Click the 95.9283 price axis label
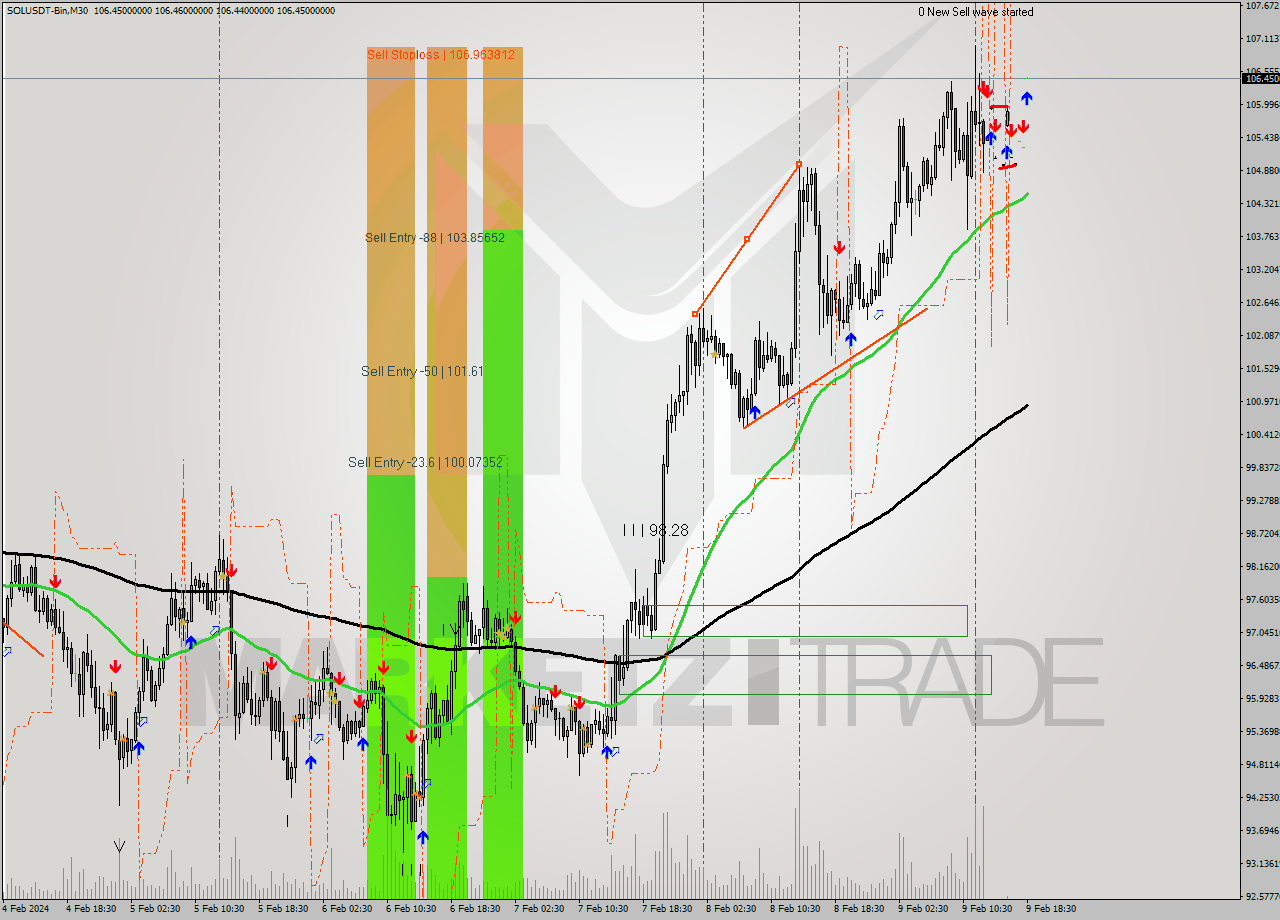Viewport: 1280px width, 920px height. [1262, 699]
